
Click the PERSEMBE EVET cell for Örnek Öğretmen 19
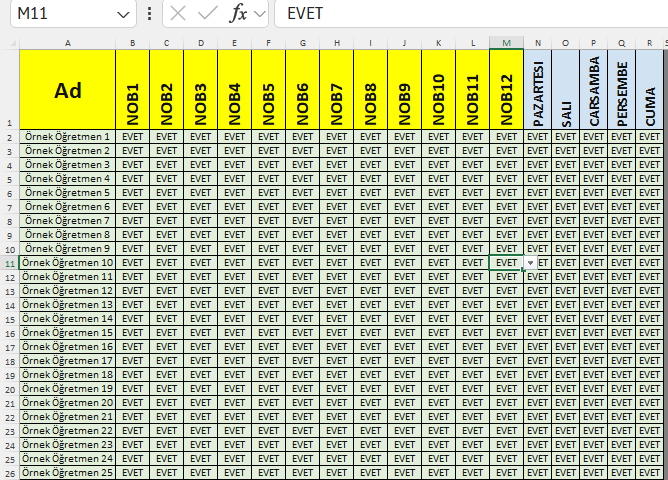point(622,389)
